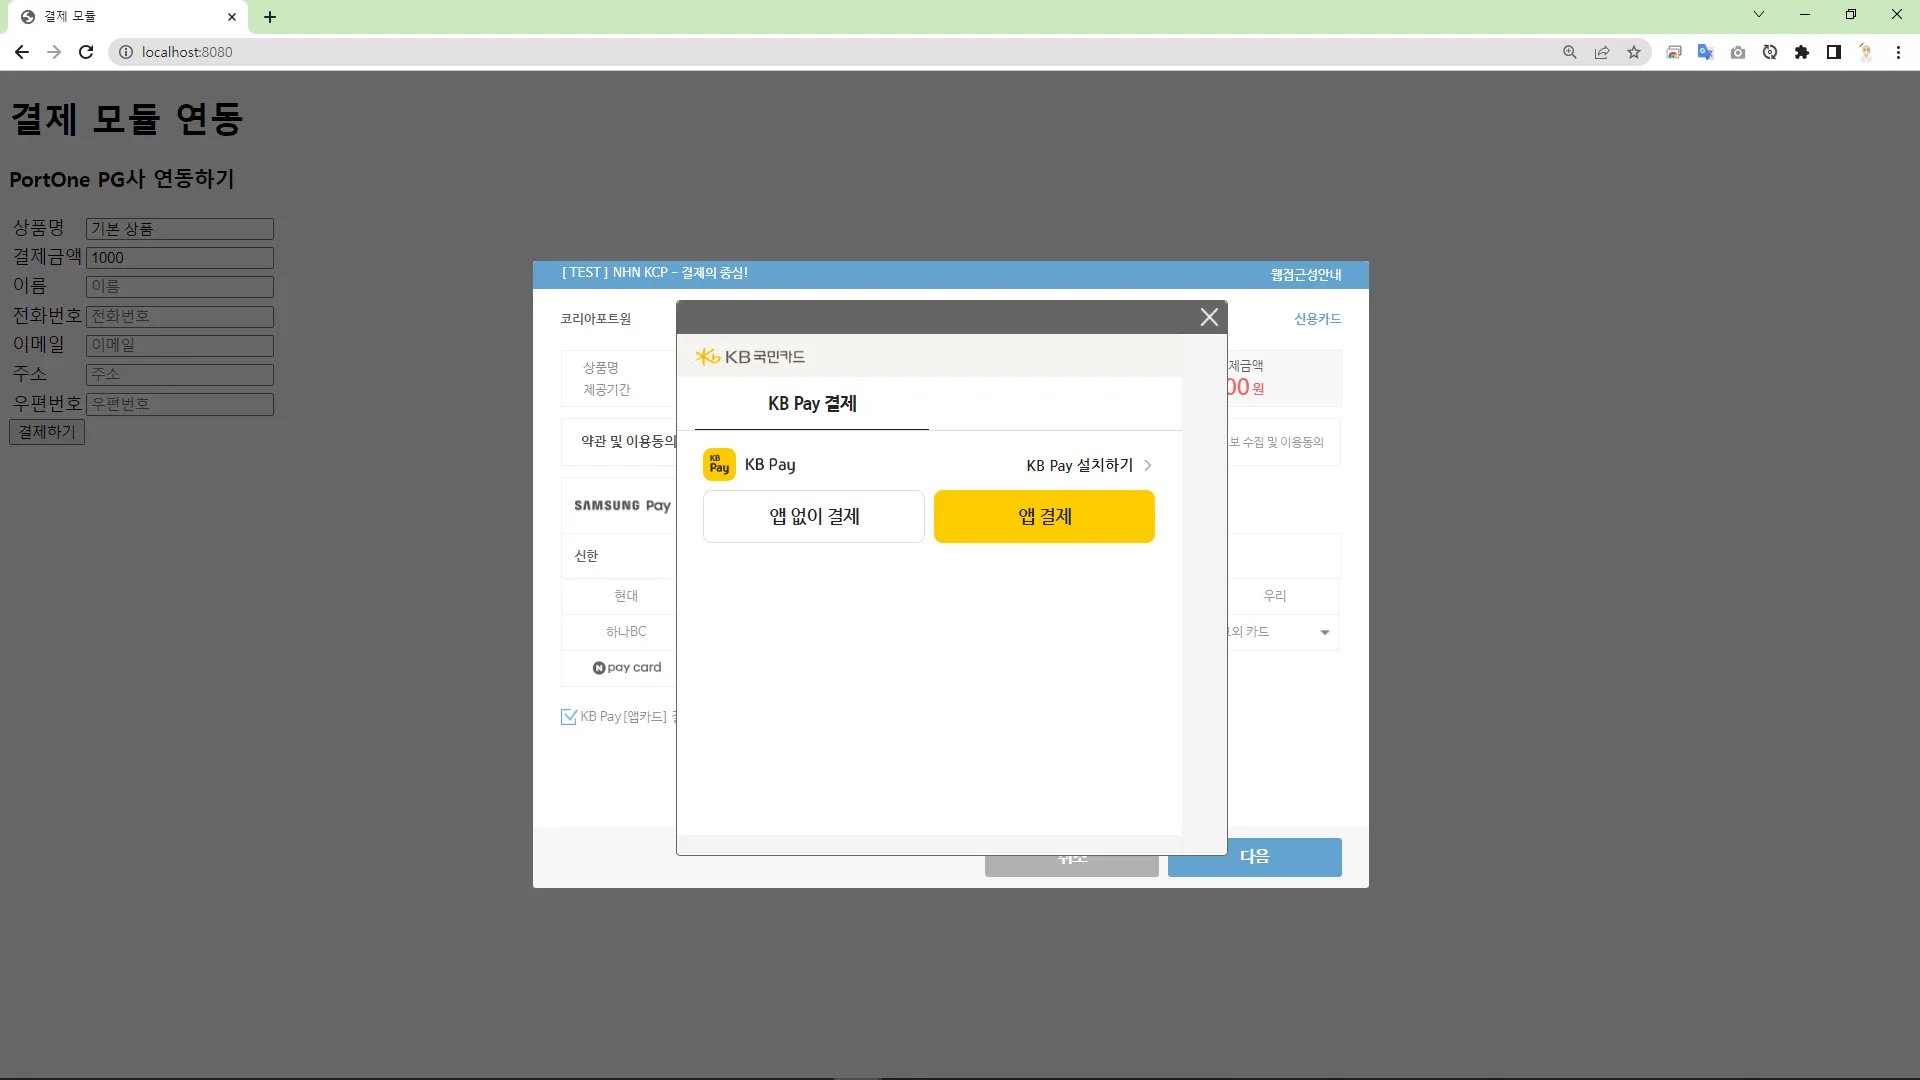Viewport: 1920px width, 1080px height.
Task: Click the share page icon
Action: [x=1602, y=52]
